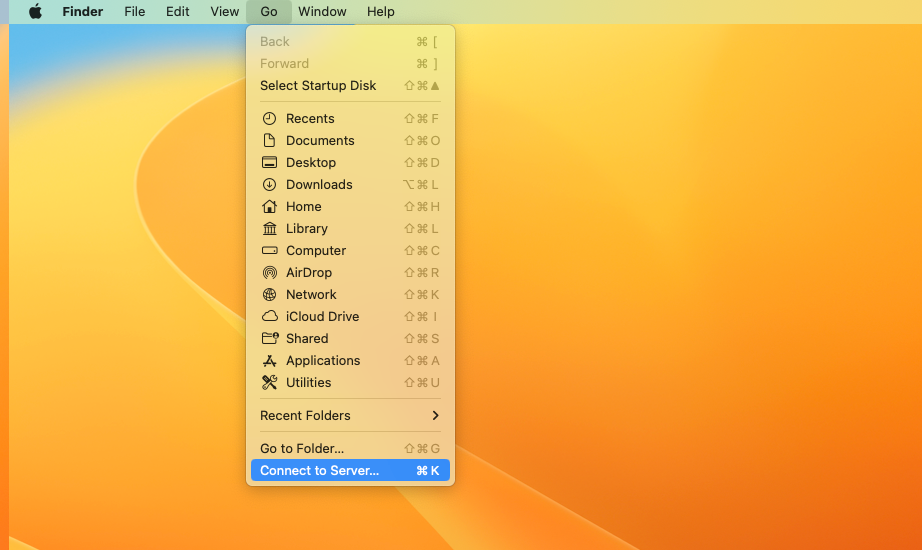Click the Downloads arrow icon

coord(269,184)
